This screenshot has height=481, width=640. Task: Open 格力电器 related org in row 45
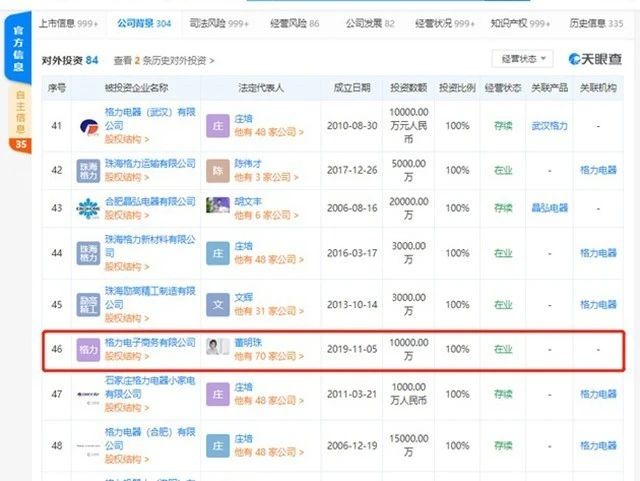[598, 305]
